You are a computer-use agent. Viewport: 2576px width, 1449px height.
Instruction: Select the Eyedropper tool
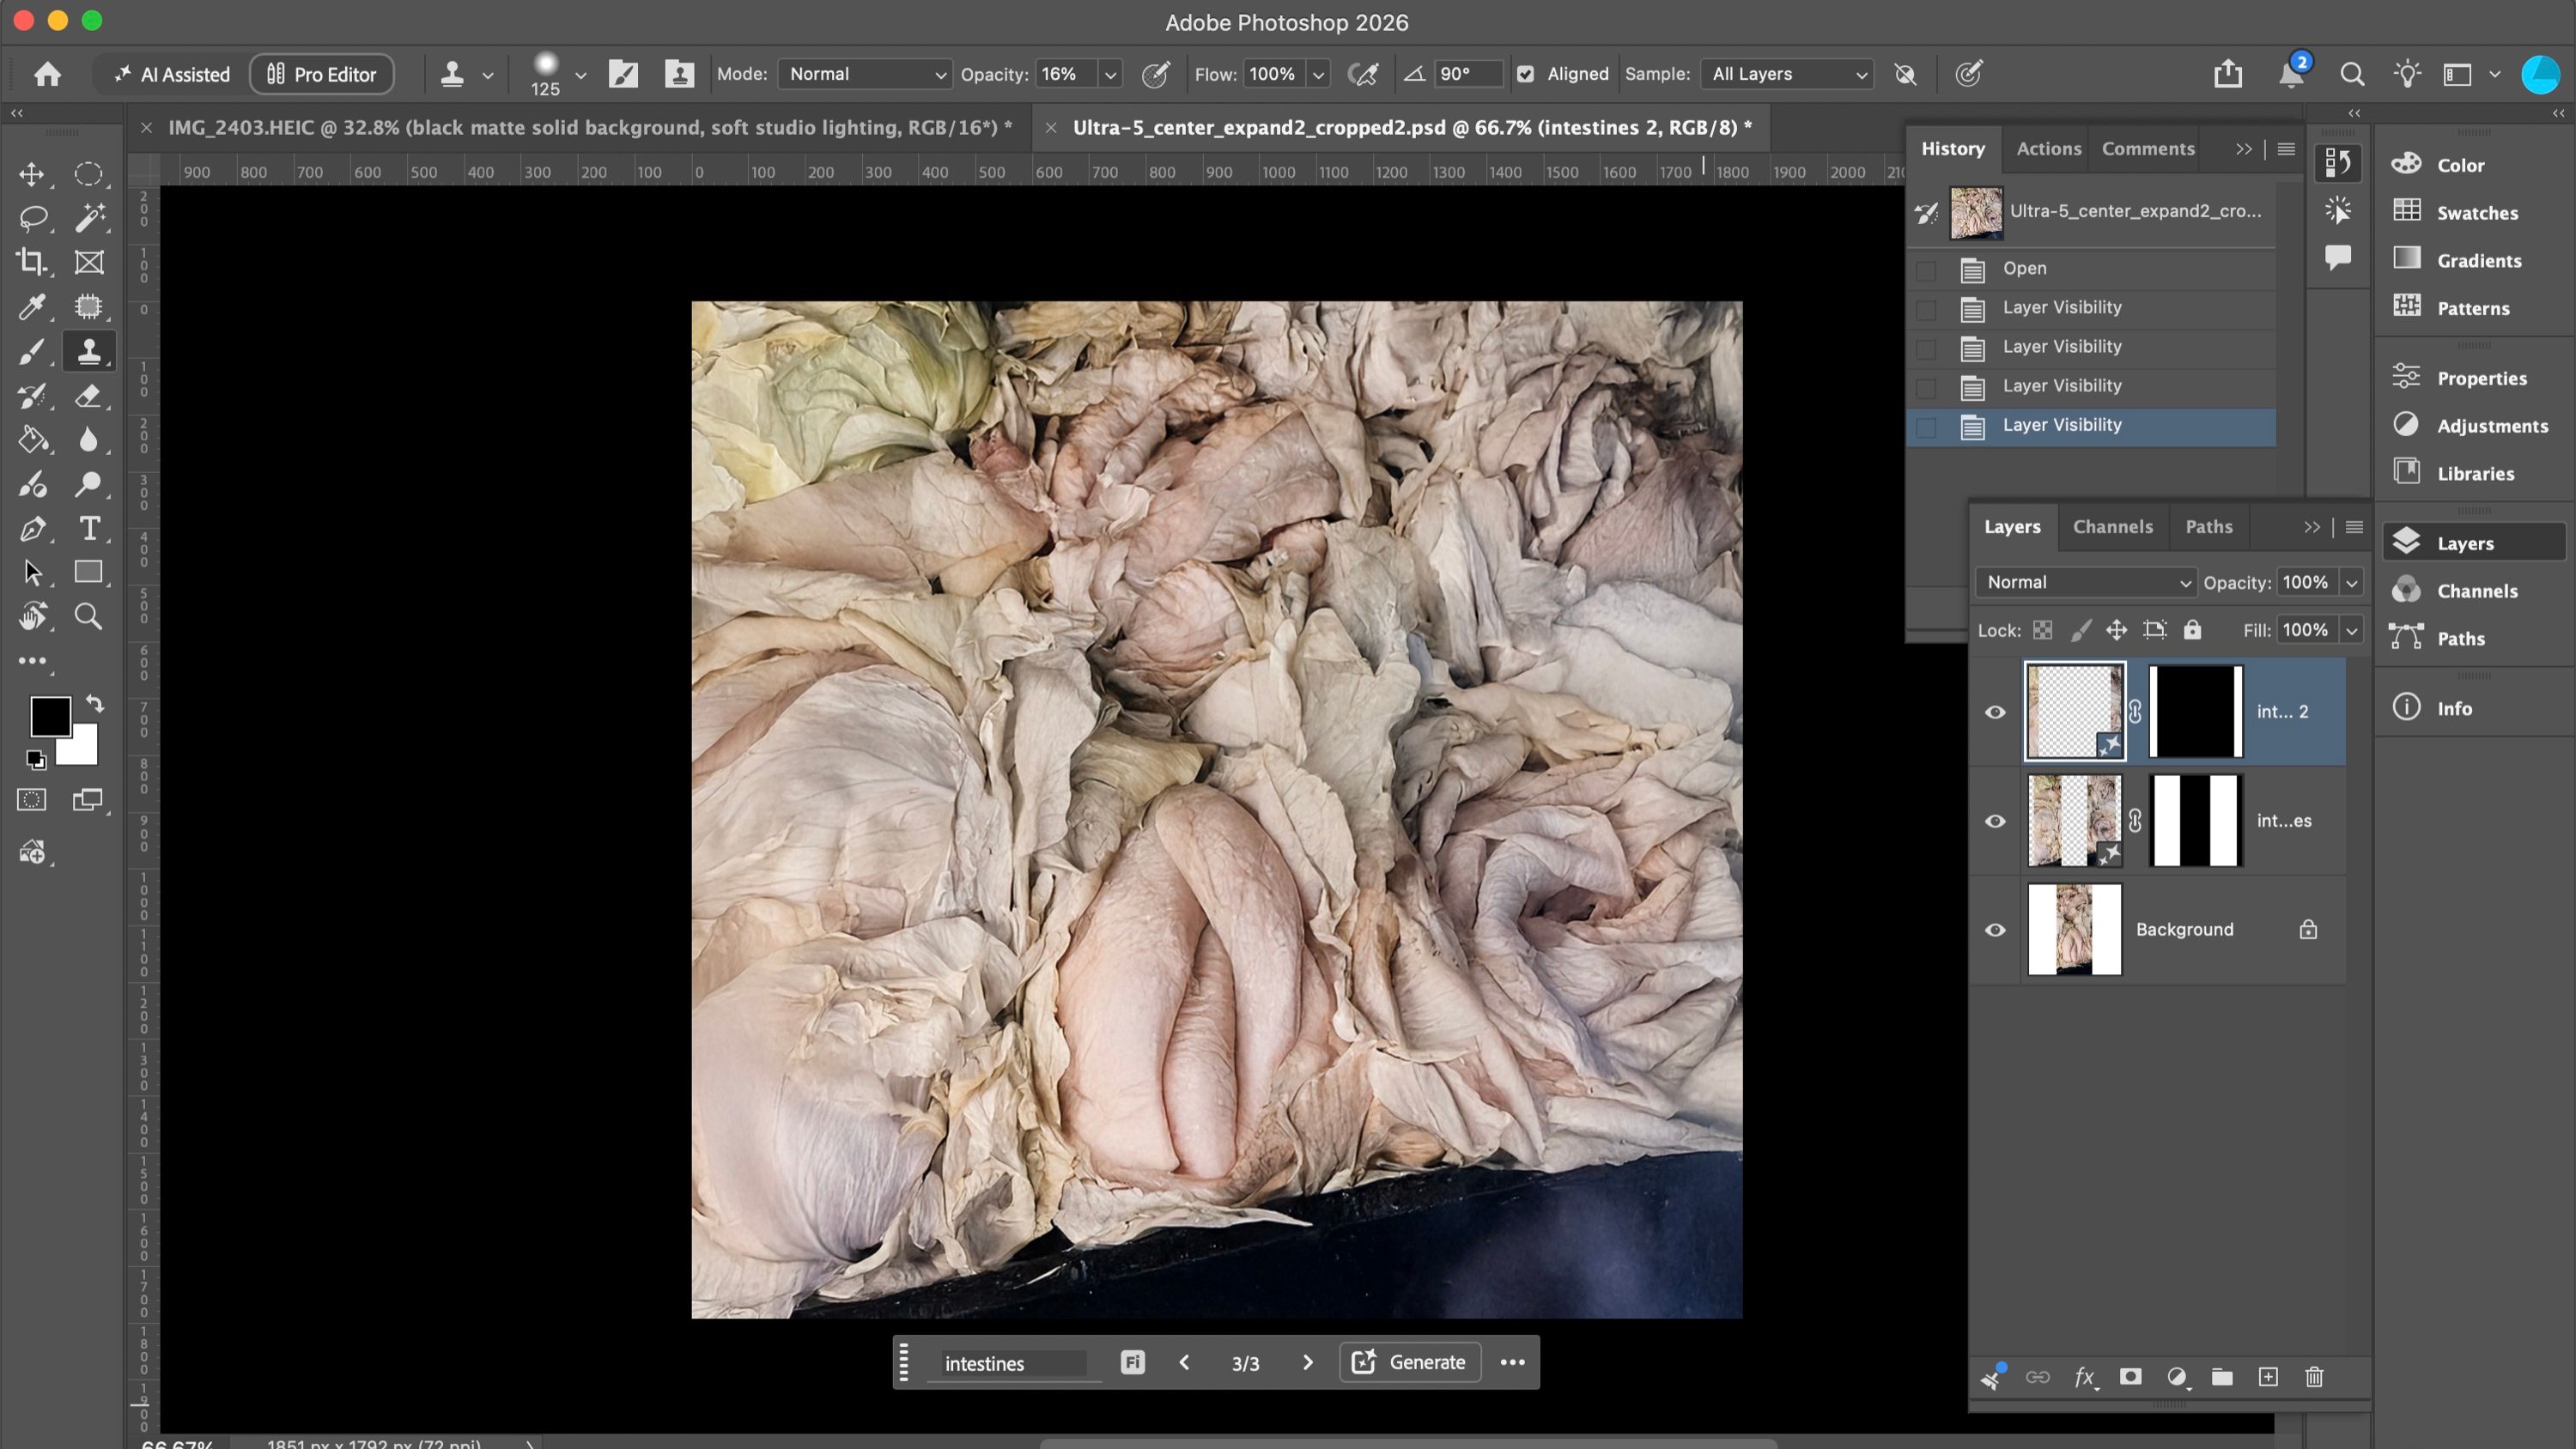[x=32, y=307]
